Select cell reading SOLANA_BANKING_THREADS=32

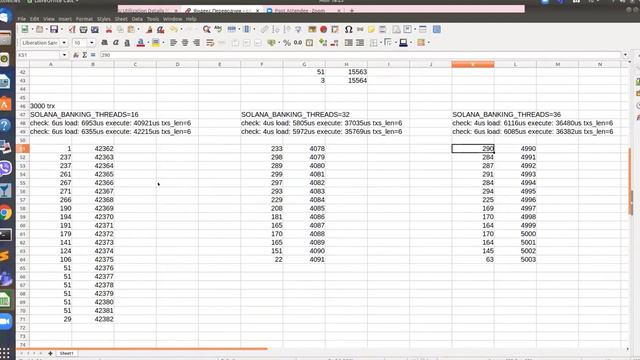click(x=295, y=115)
